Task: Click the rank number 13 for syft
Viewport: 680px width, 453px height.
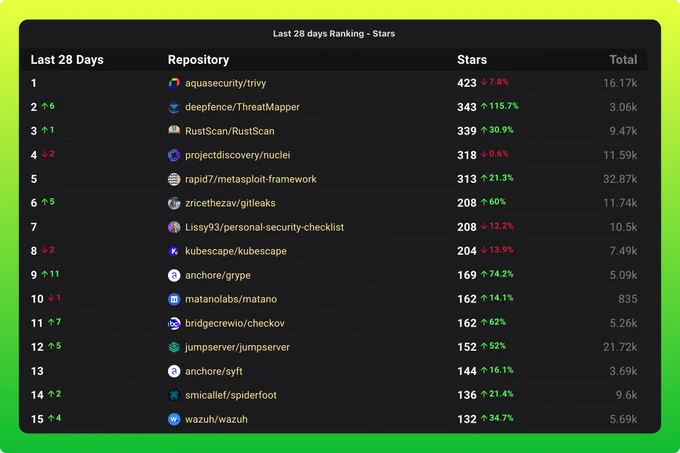Action: tap(37, 372)
